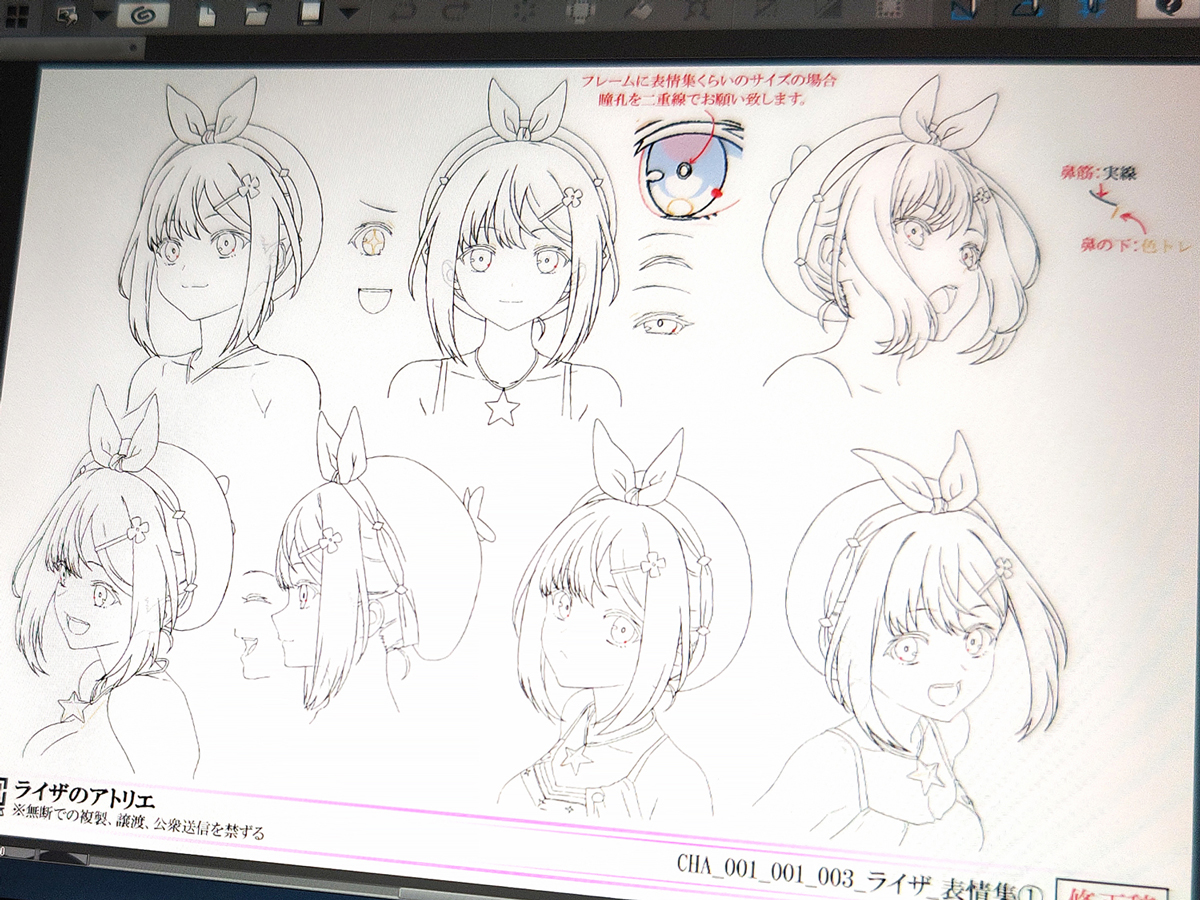The image size is (1200, 900).
Task: Open the quick access icon
Action: (67, 16)
